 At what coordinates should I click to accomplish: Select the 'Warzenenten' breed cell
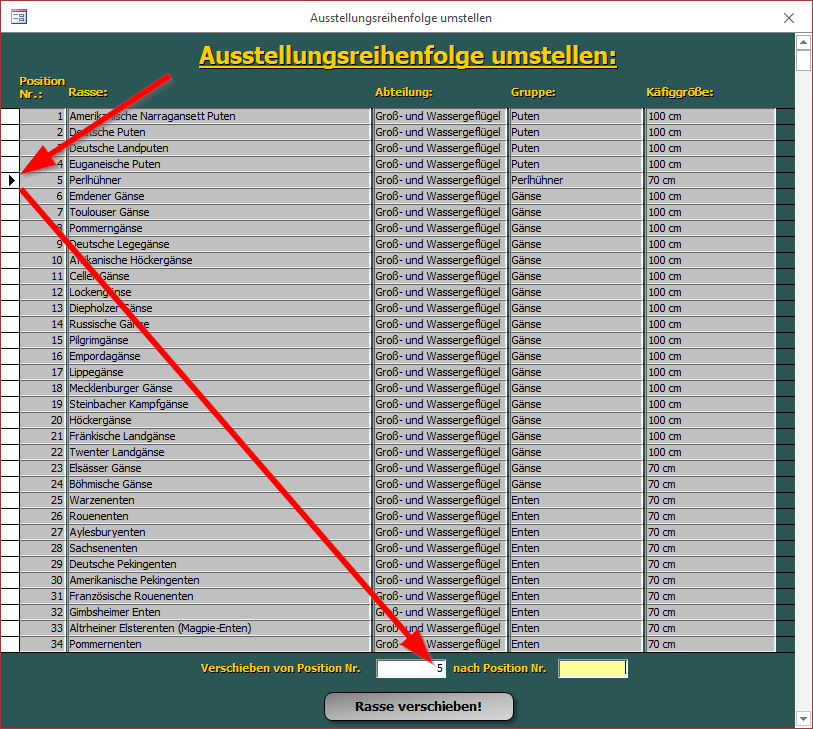[x=217, y=500]
